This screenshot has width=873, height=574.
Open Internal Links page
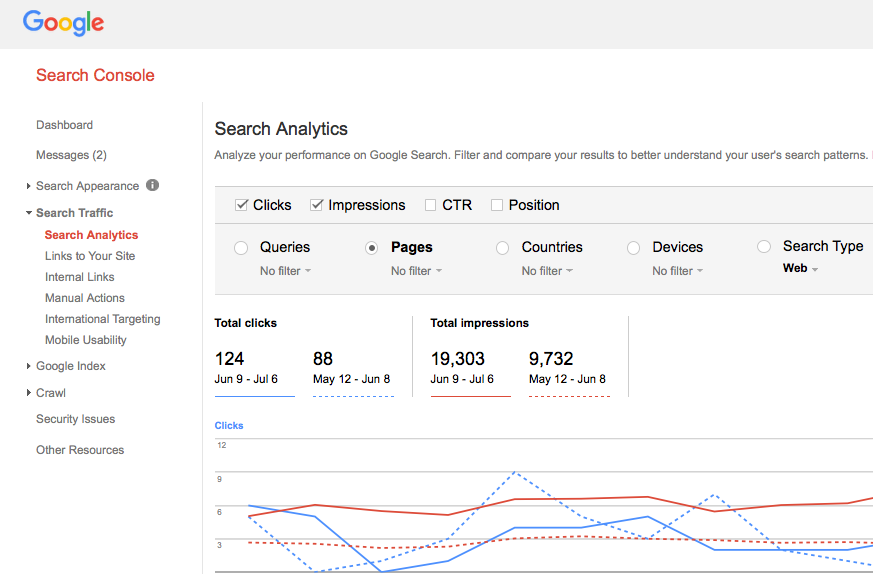tap(80, 277)
